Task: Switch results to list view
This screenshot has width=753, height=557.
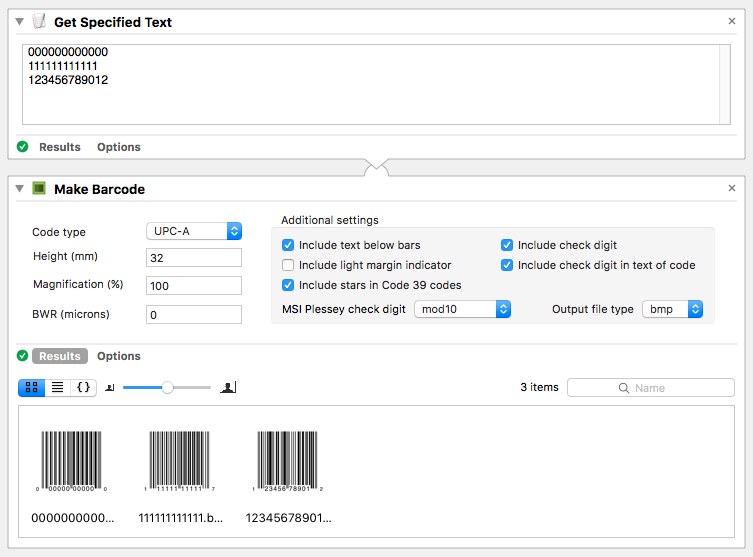Action: 57,387
